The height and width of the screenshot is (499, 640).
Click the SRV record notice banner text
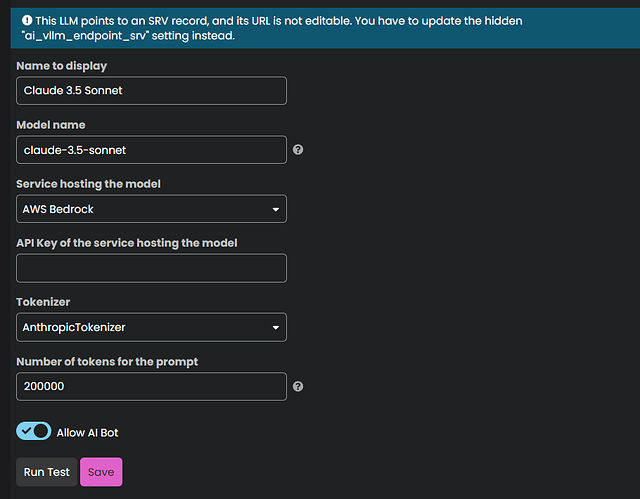(272, 28)
